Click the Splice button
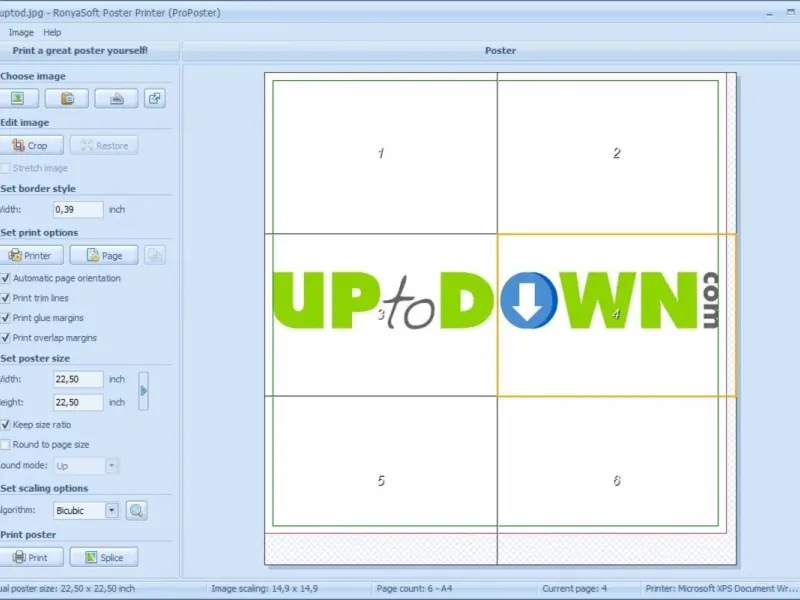The image size is (800, 600). 104,557
